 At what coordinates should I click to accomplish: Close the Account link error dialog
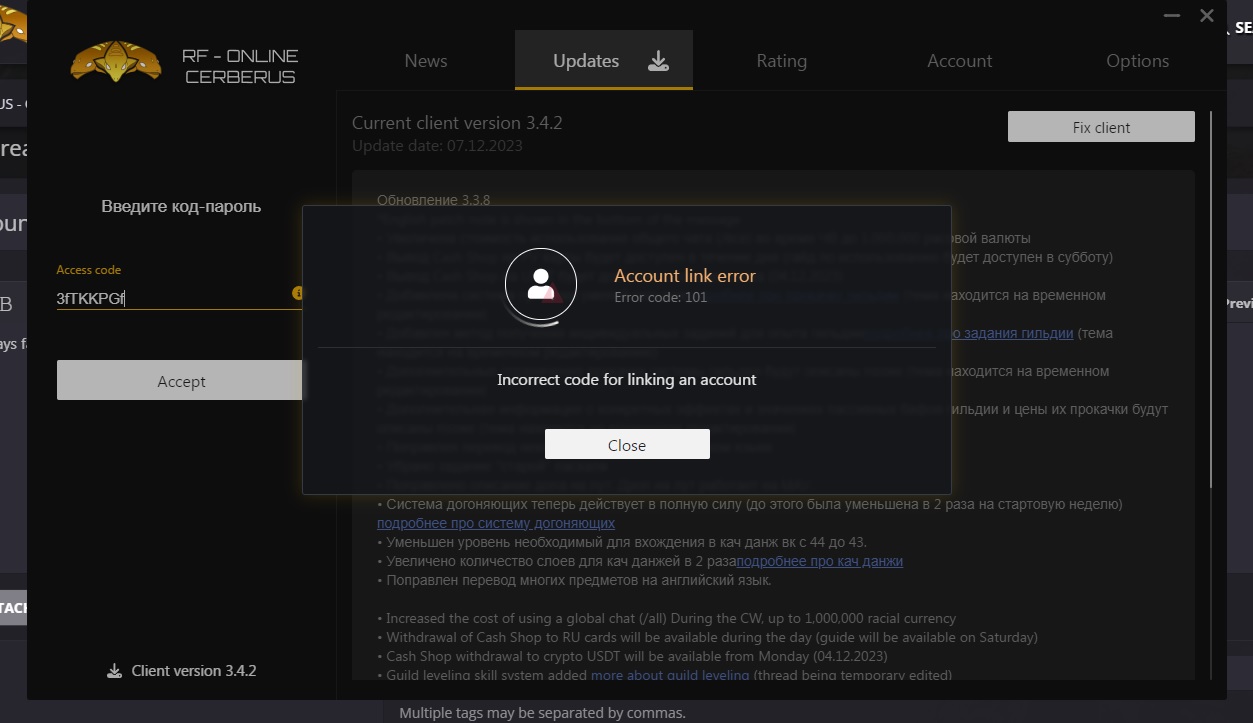(627, 445)
